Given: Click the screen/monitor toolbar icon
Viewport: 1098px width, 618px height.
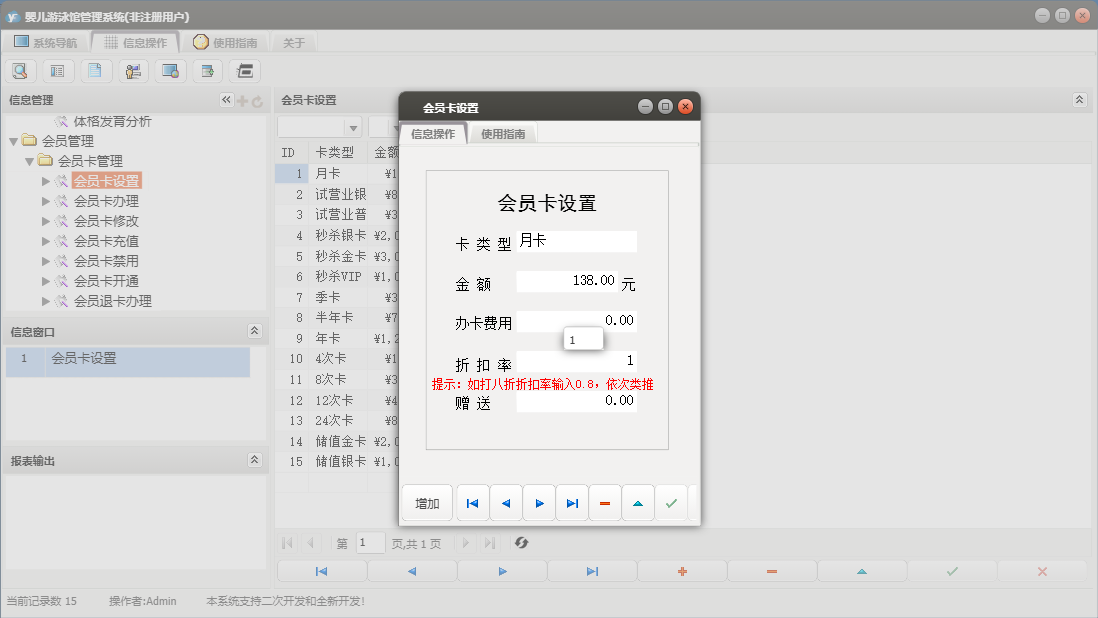Looking at the screenshot, I should coord(171,70).
